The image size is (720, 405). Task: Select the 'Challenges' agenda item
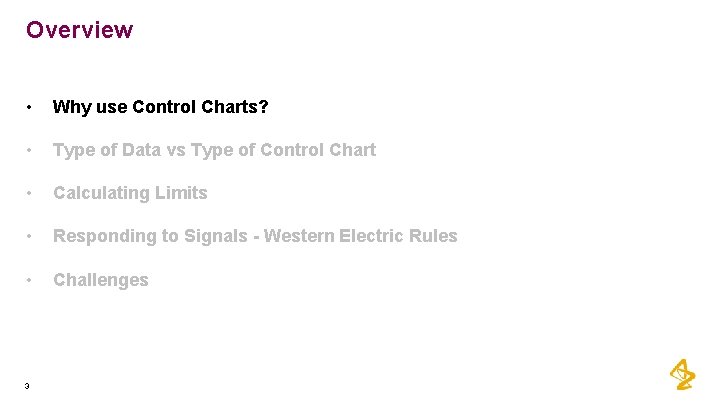[101, 280]
